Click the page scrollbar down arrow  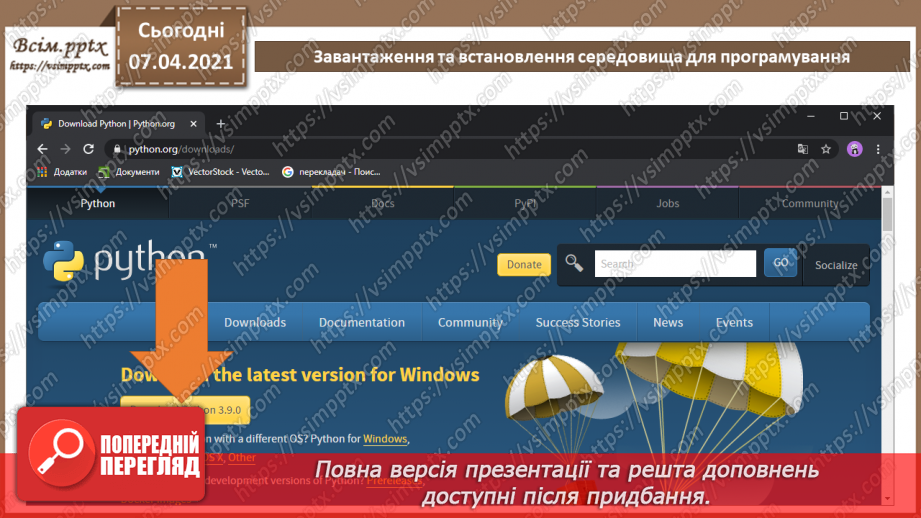[888, 499]
